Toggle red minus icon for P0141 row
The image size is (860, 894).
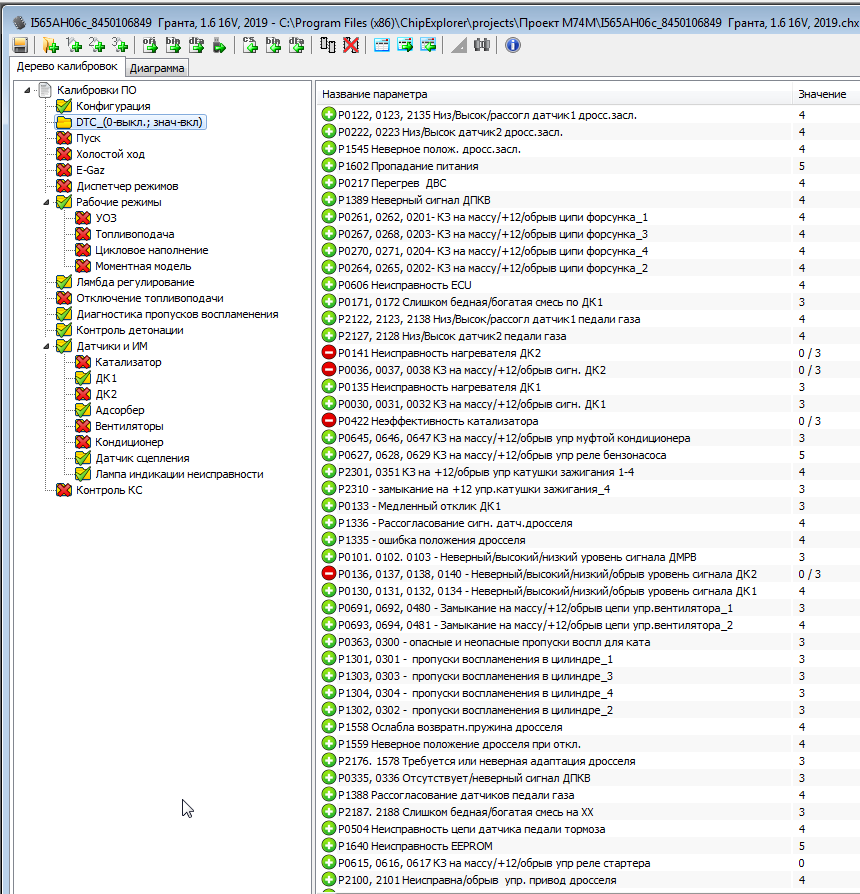click(x=329, y=353)
